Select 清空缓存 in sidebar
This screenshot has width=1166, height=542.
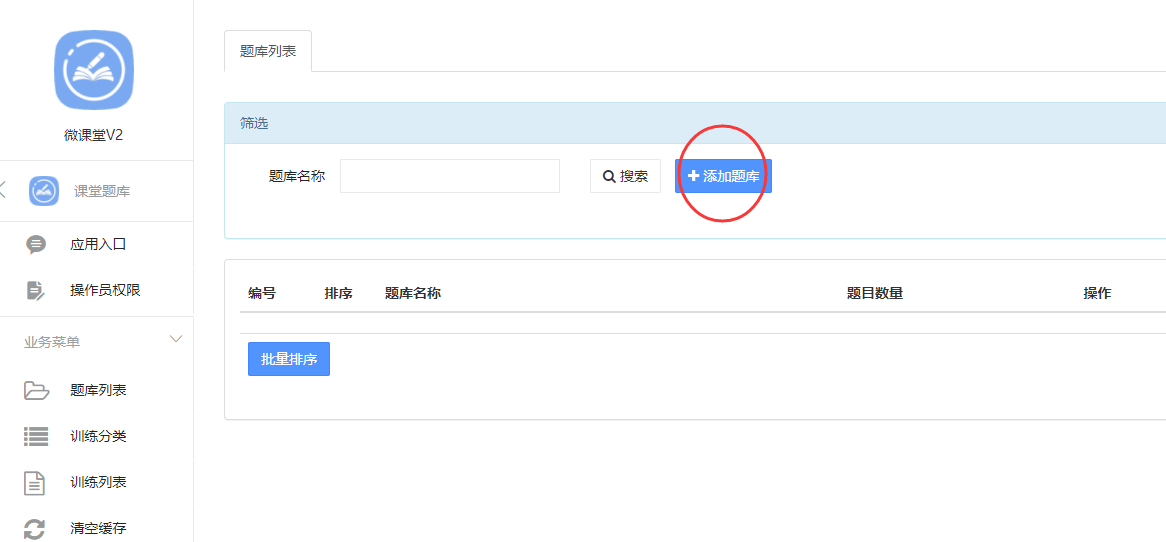97,529
